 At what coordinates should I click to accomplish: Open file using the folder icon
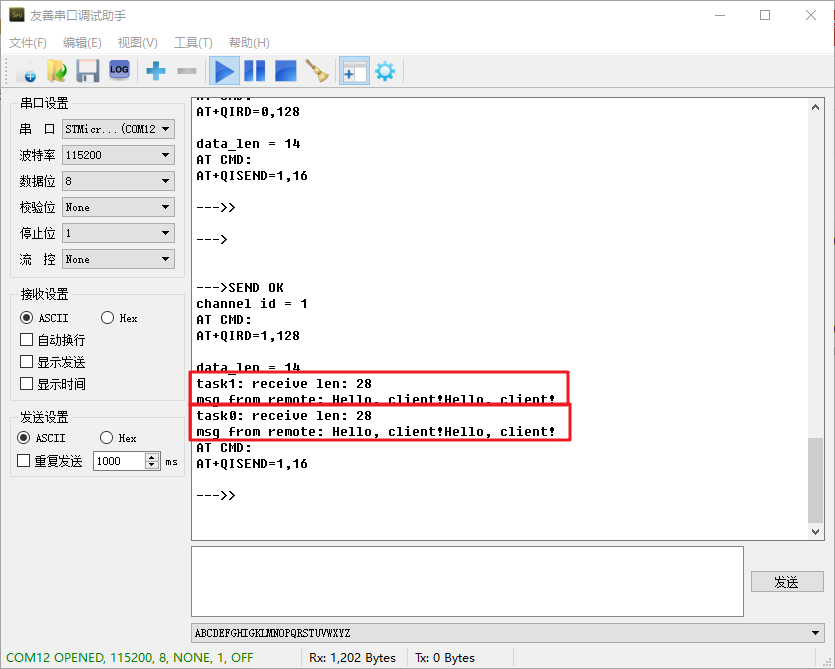[x=56, y=71]
